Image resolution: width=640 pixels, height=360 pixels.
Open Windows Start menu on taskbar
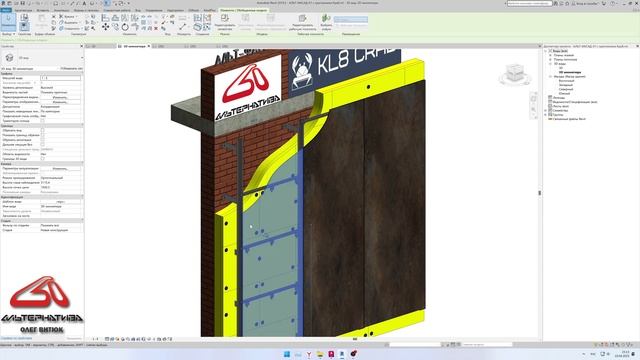point(287,354)
